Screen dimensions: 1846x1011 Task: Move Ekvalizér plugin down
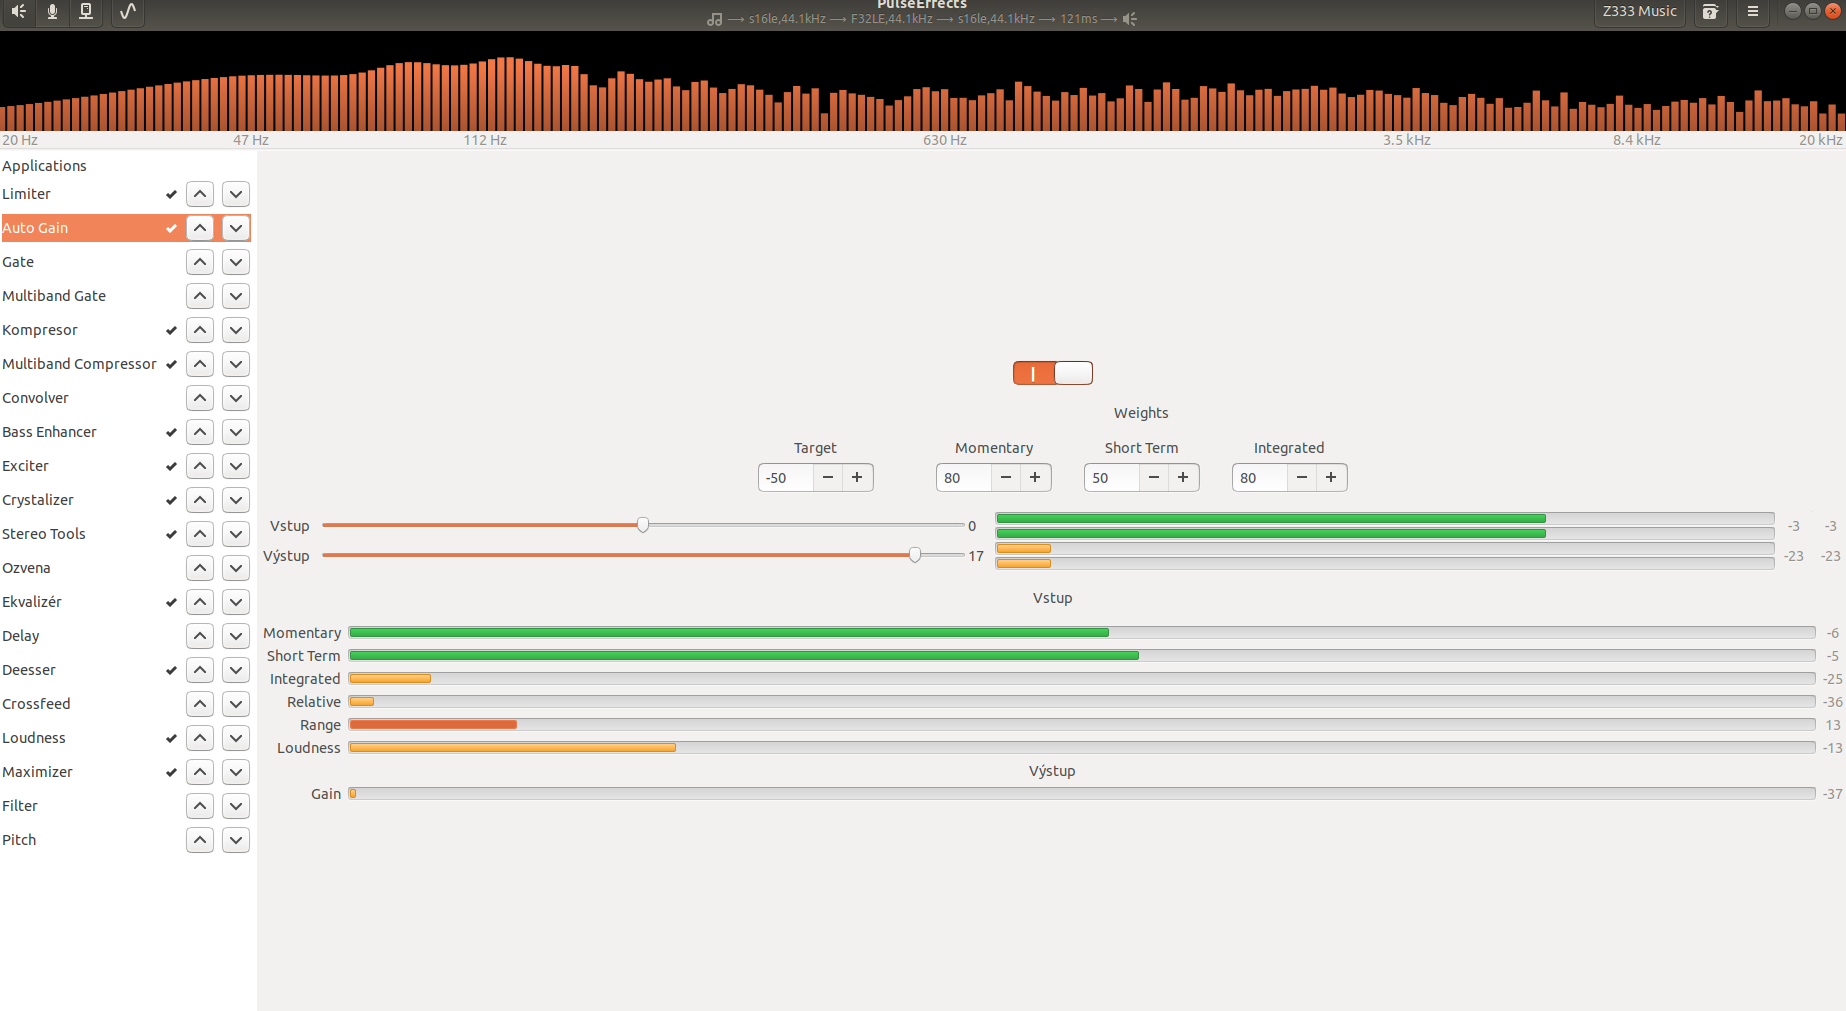click(236, 602)
